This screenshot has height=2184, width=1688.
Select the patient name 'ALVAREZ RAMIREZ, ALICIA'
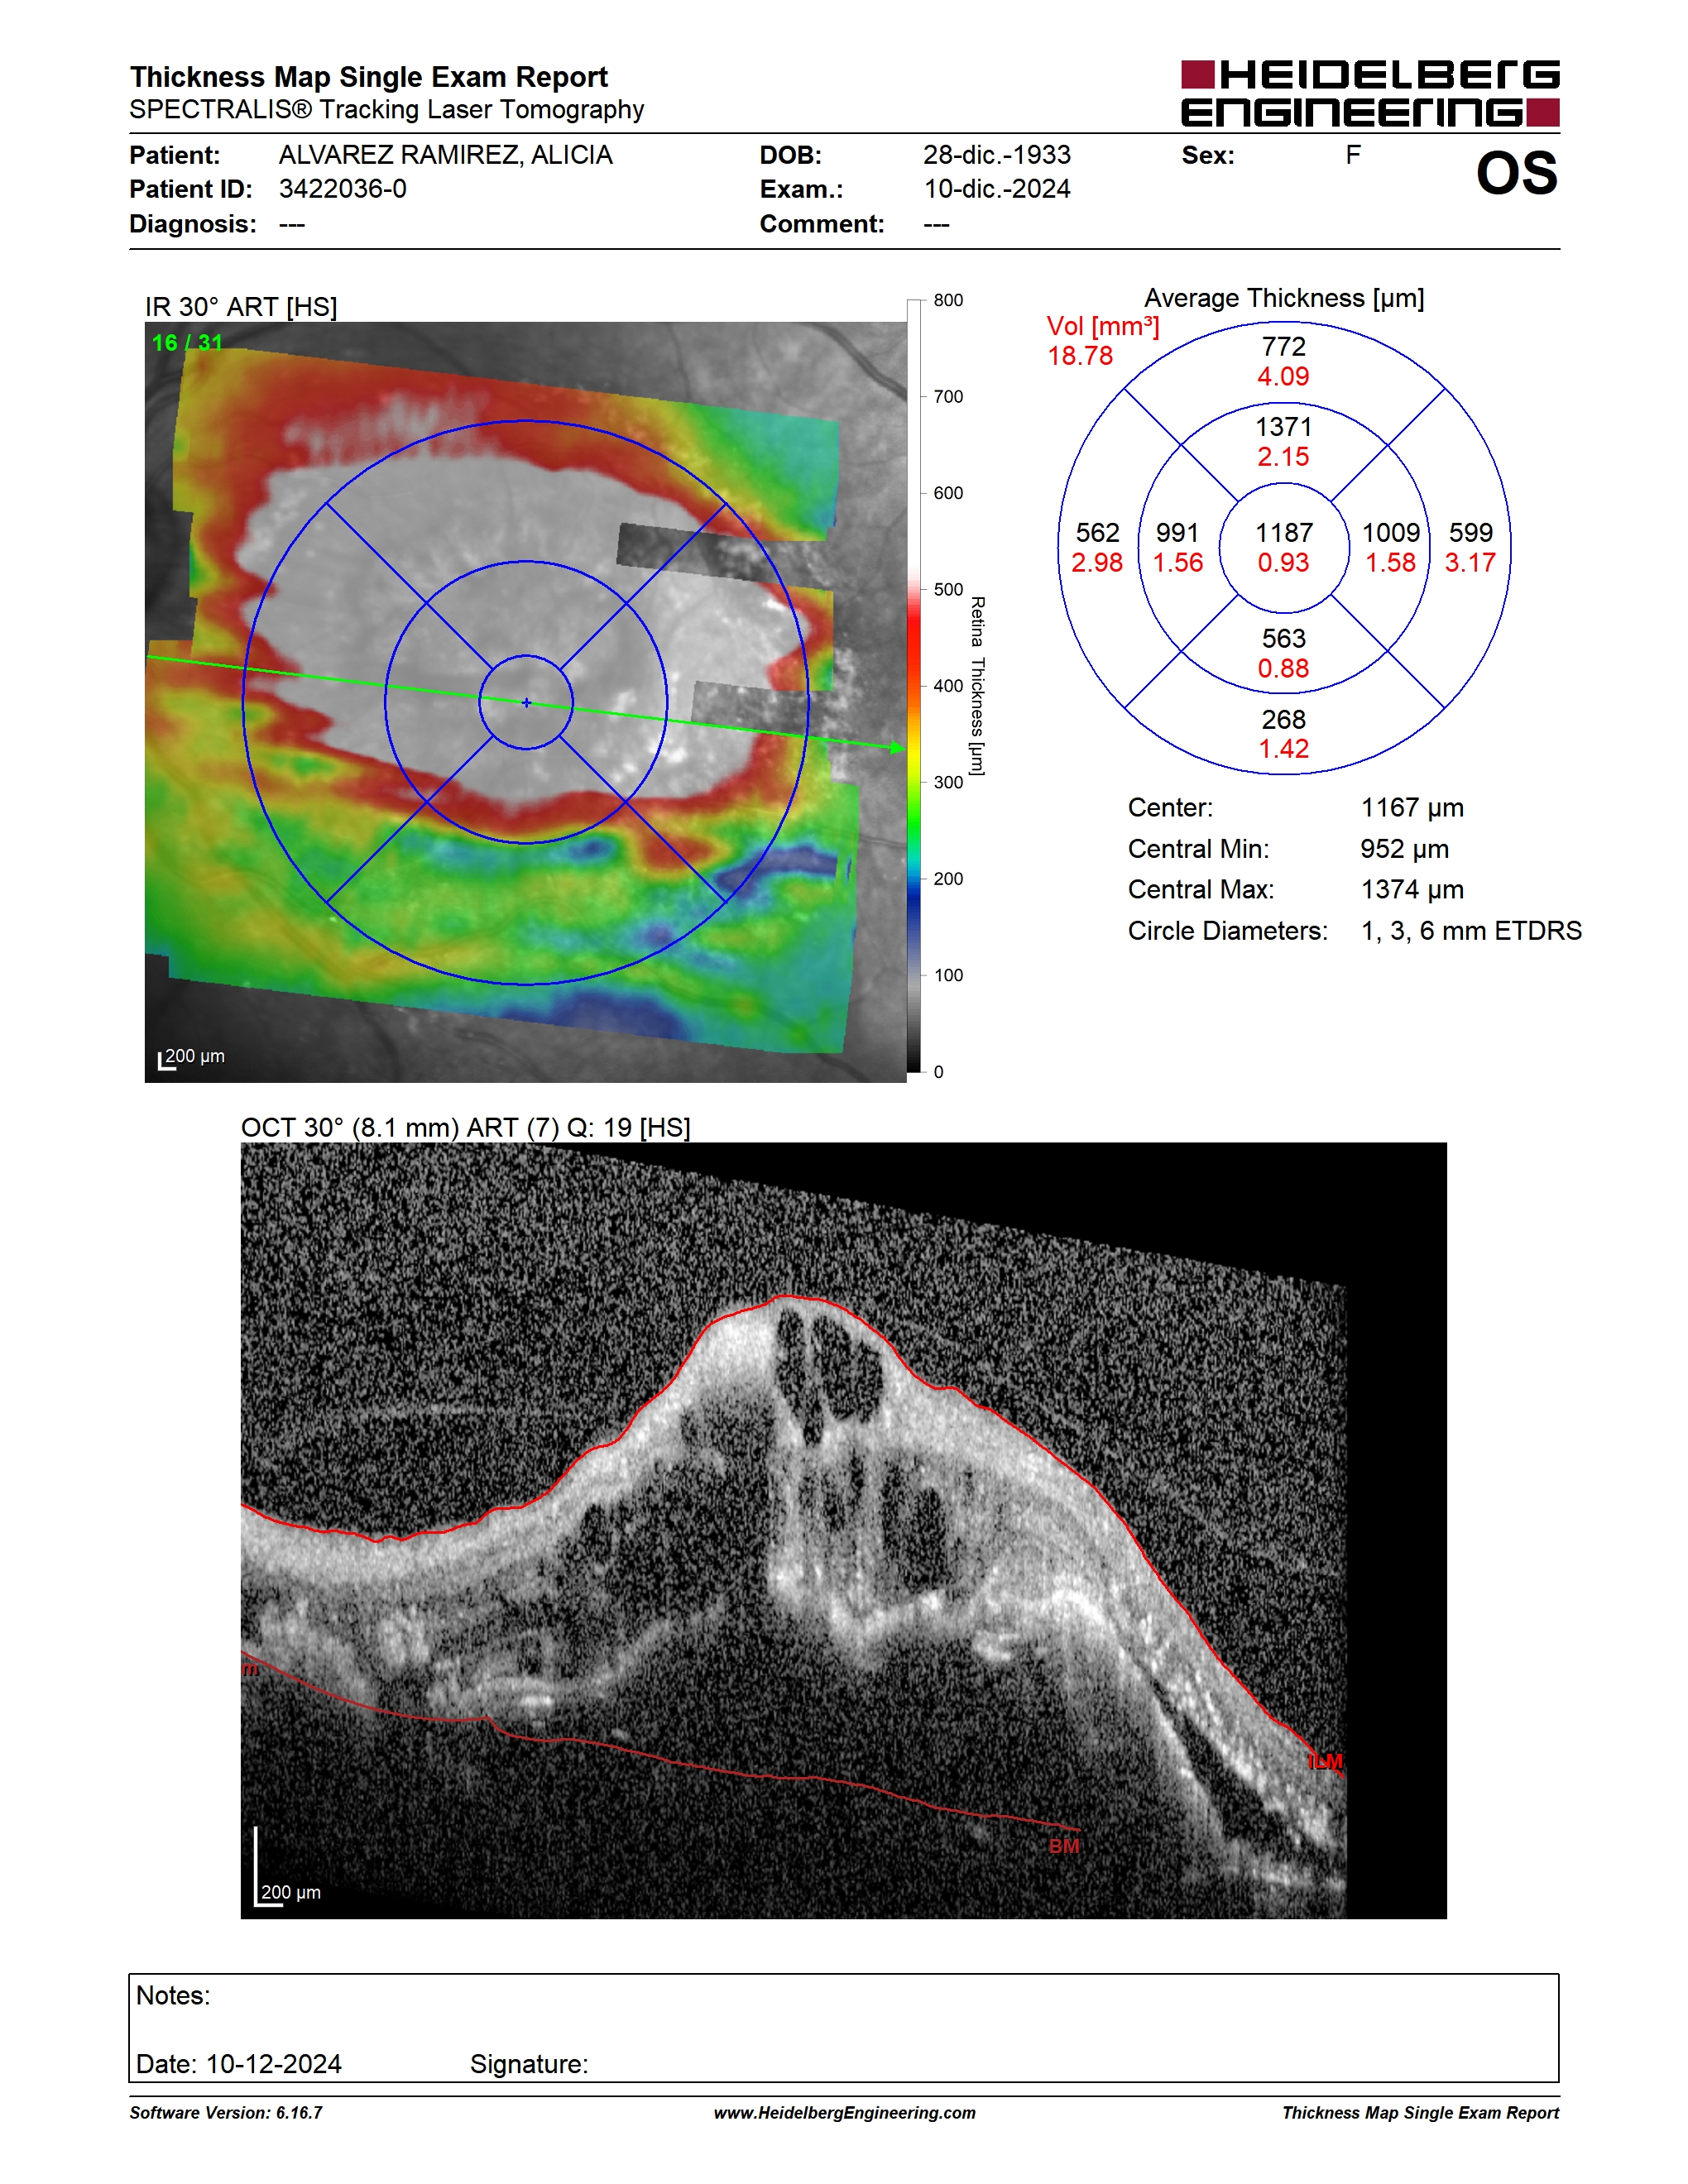[445, 155]
